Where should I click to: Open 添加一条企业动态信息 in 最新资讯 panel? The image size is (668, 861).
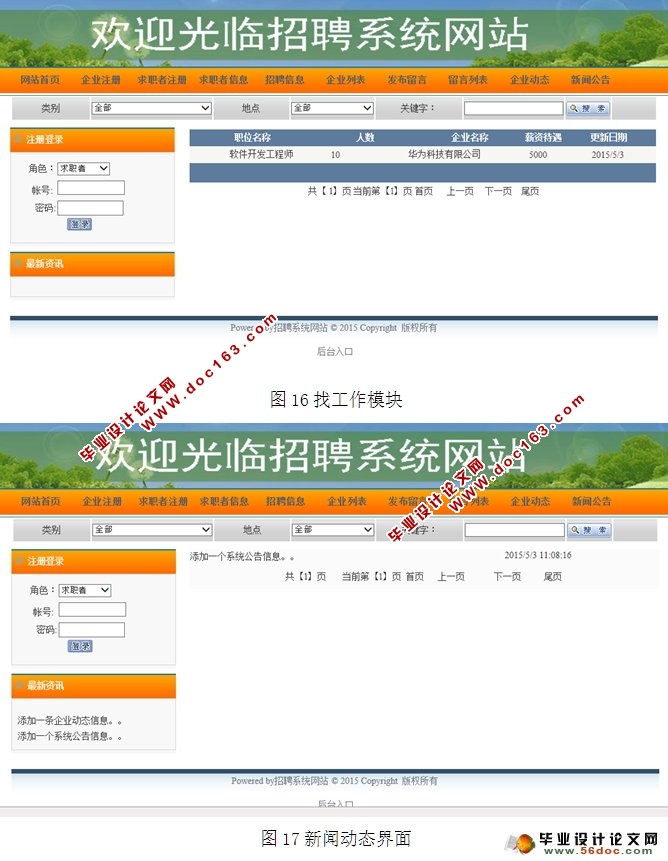[x=69, y=720]
